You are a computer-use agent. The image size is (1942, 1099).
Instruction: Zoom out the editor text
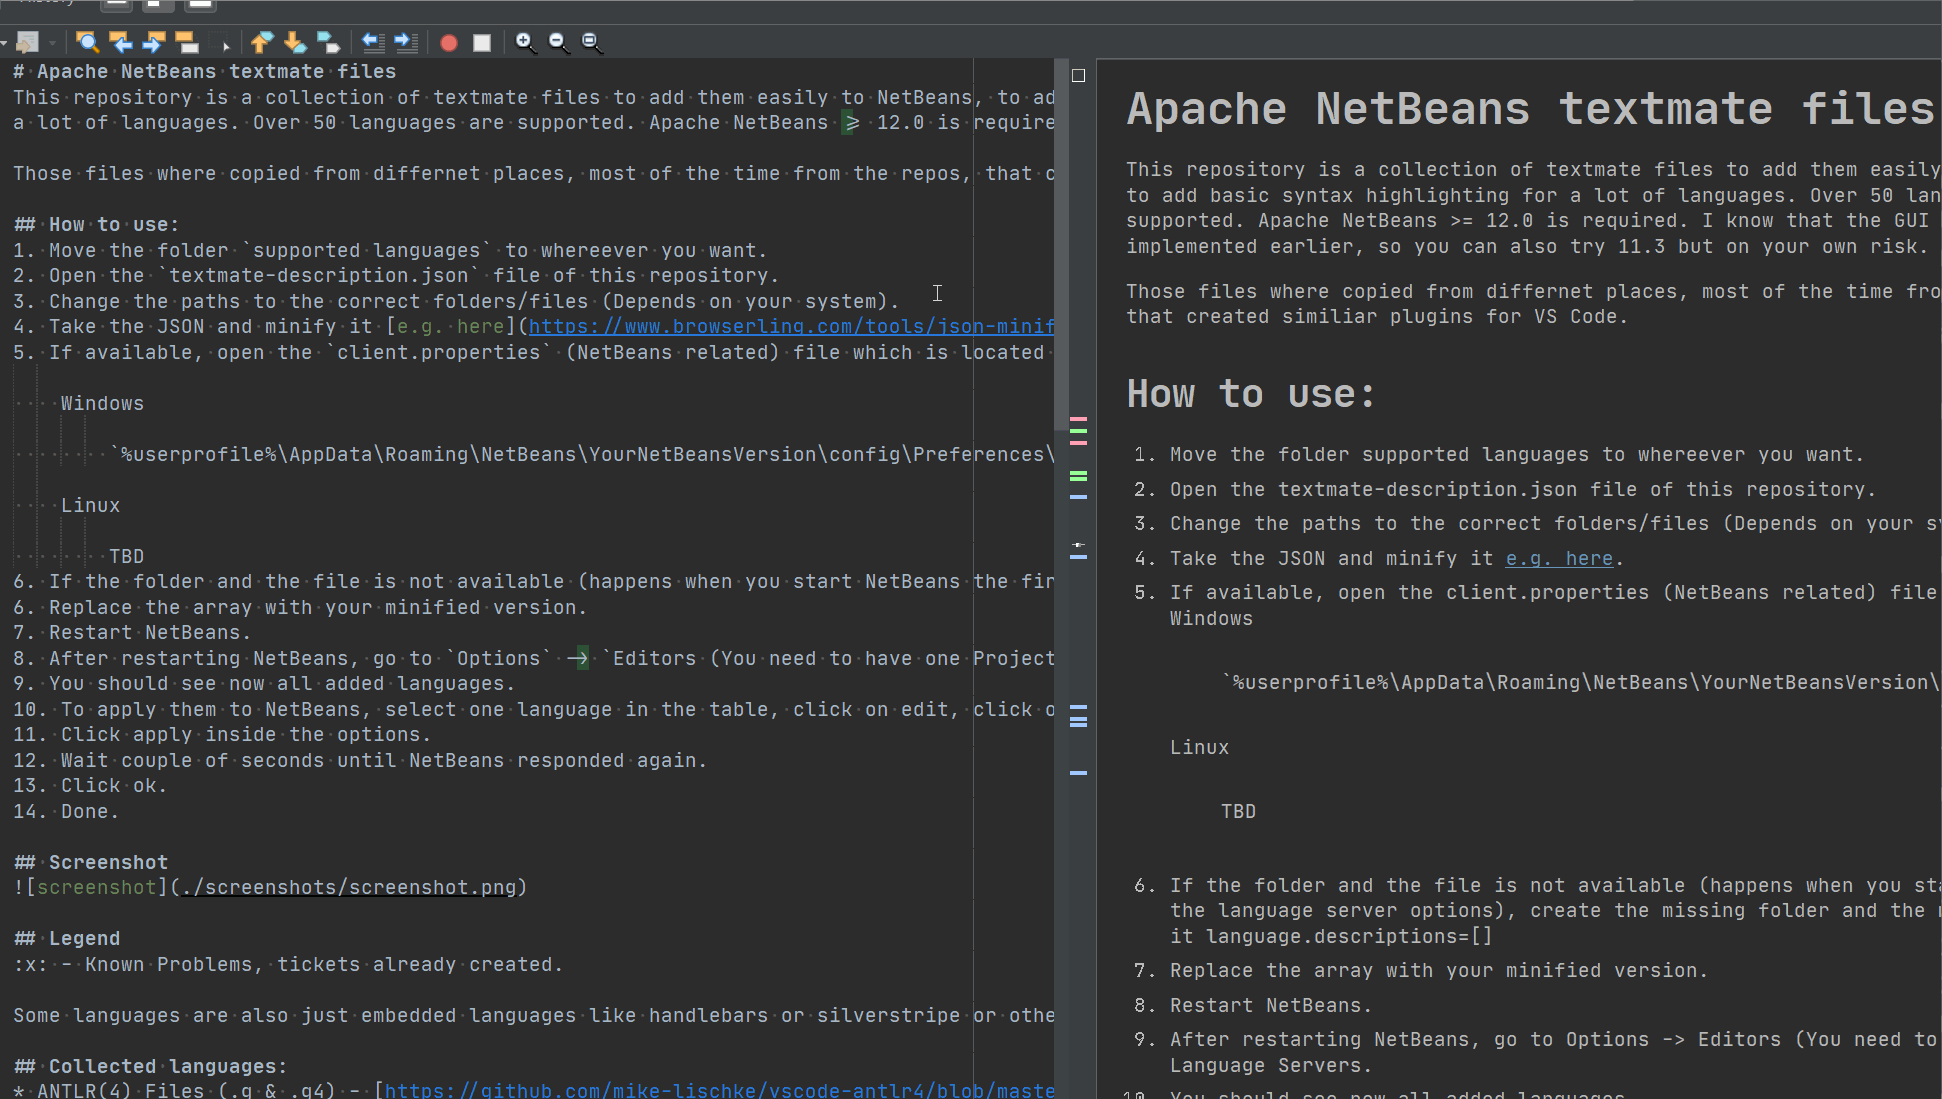(558, 42)
